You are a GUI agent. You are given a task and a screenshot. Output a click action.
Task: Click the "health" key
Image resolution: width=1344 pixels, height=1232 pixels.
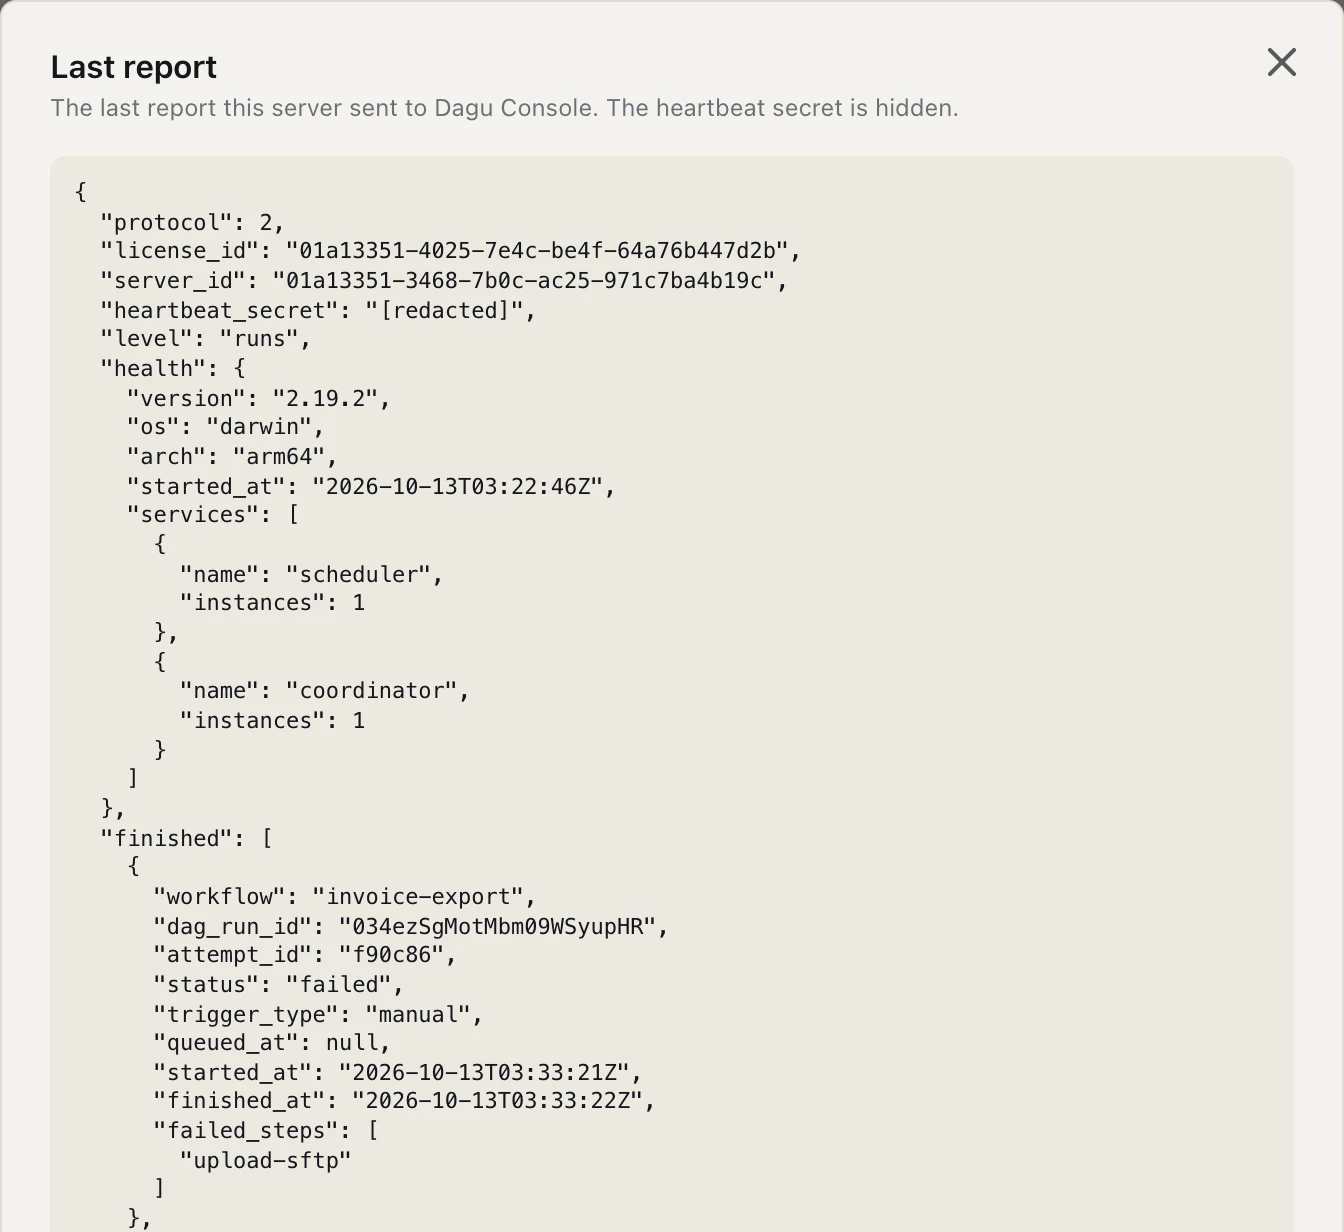(153, 369)
